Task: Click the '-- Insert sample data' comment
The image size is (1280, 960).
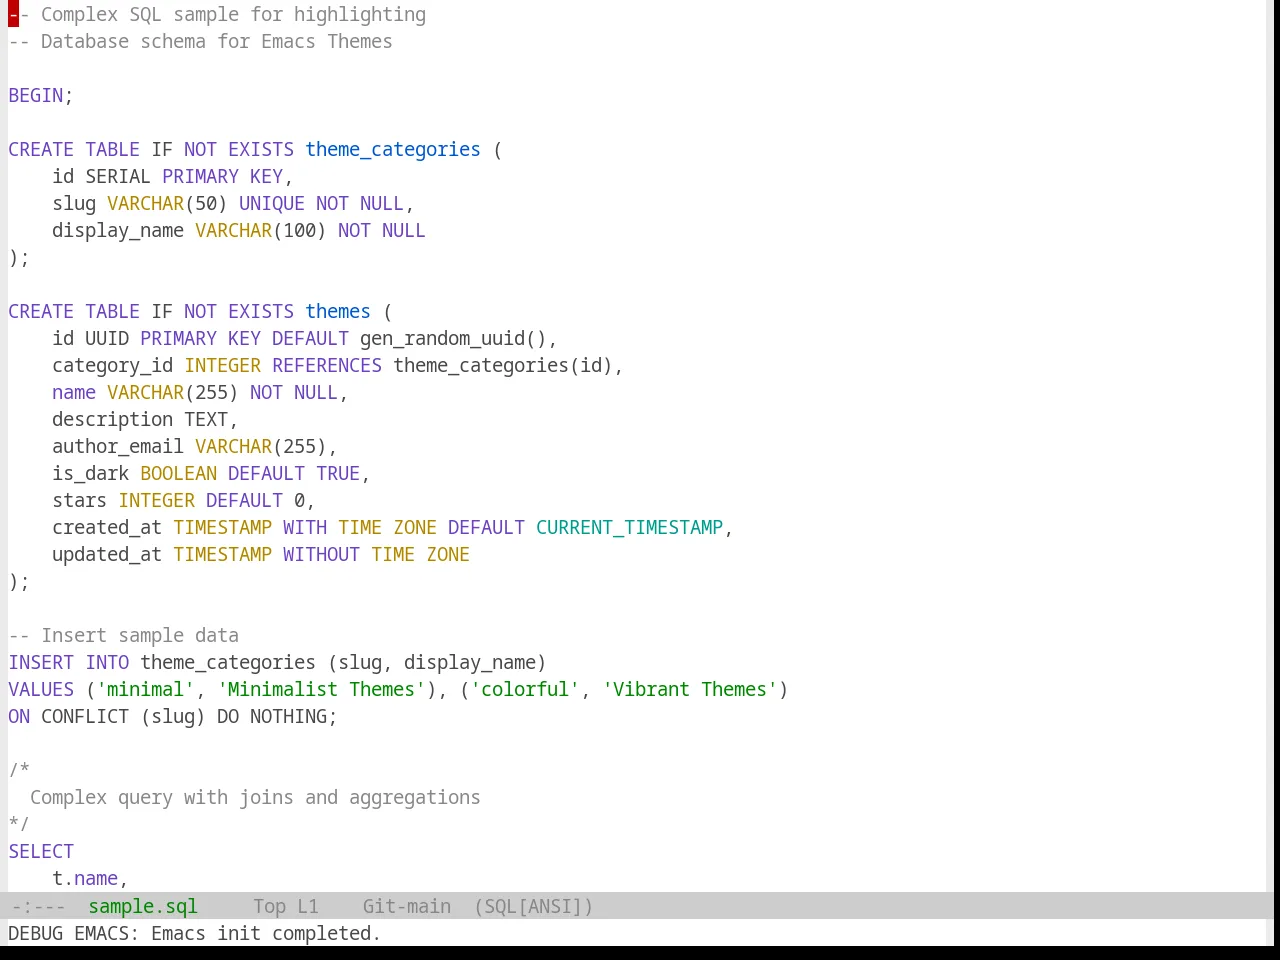Action: click(124, 635)
